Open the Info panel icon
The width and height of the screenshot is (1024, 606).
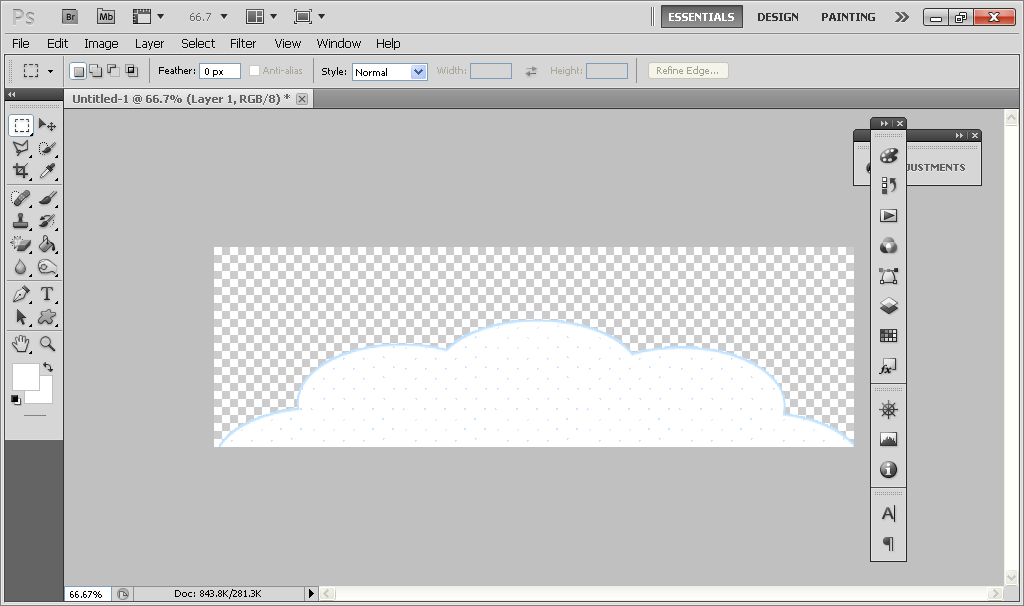coord(888,469)
